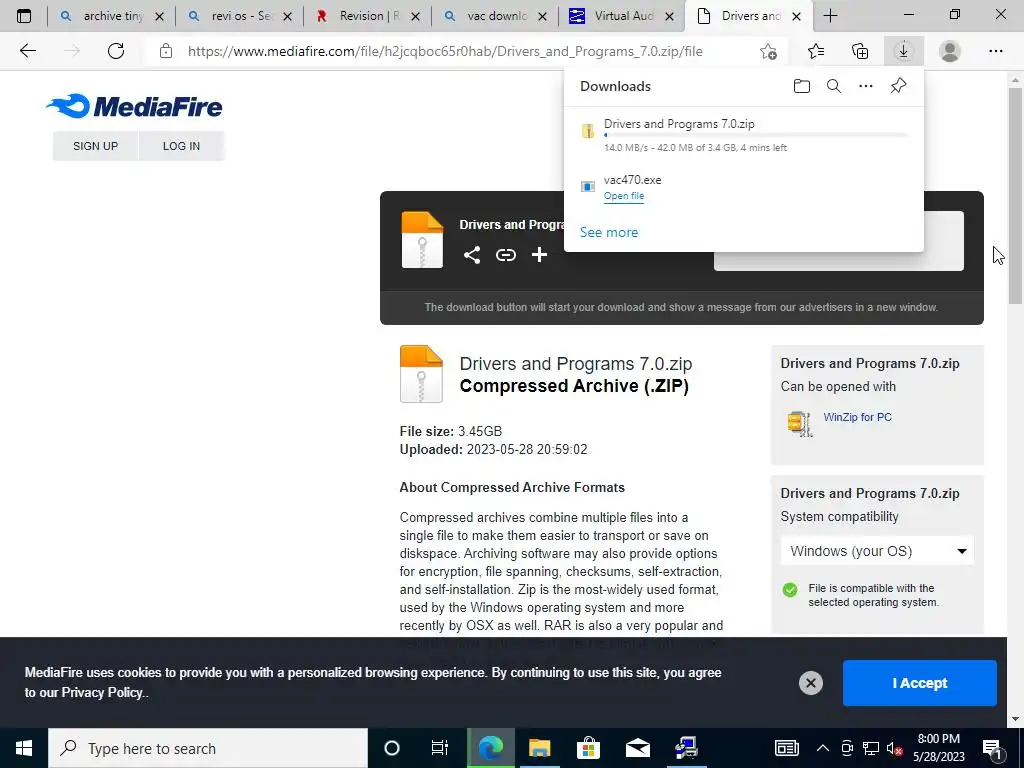Expand the Windows (your OS) dropdown
This screenshot has height=768, width=1024.
point(877,551)
